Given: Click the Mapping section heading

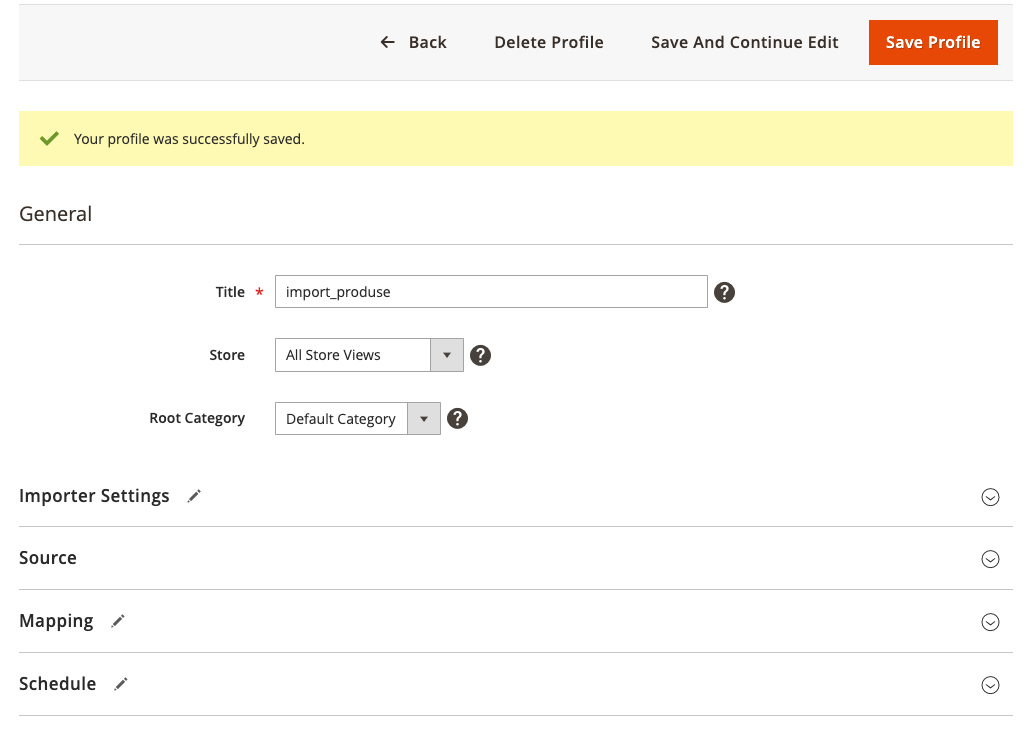Looking at the screenshot, I should 56,621.
